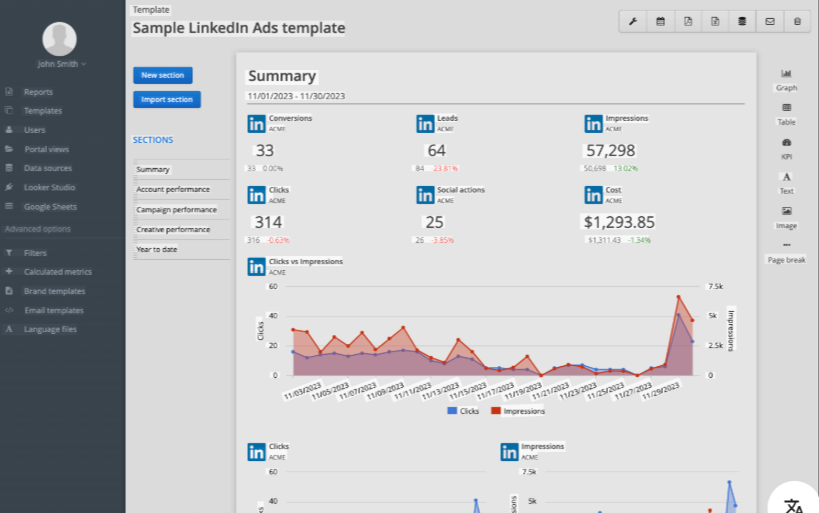Add a Table widget
This screenshot has width=819, height=513.
click(786, 114)
